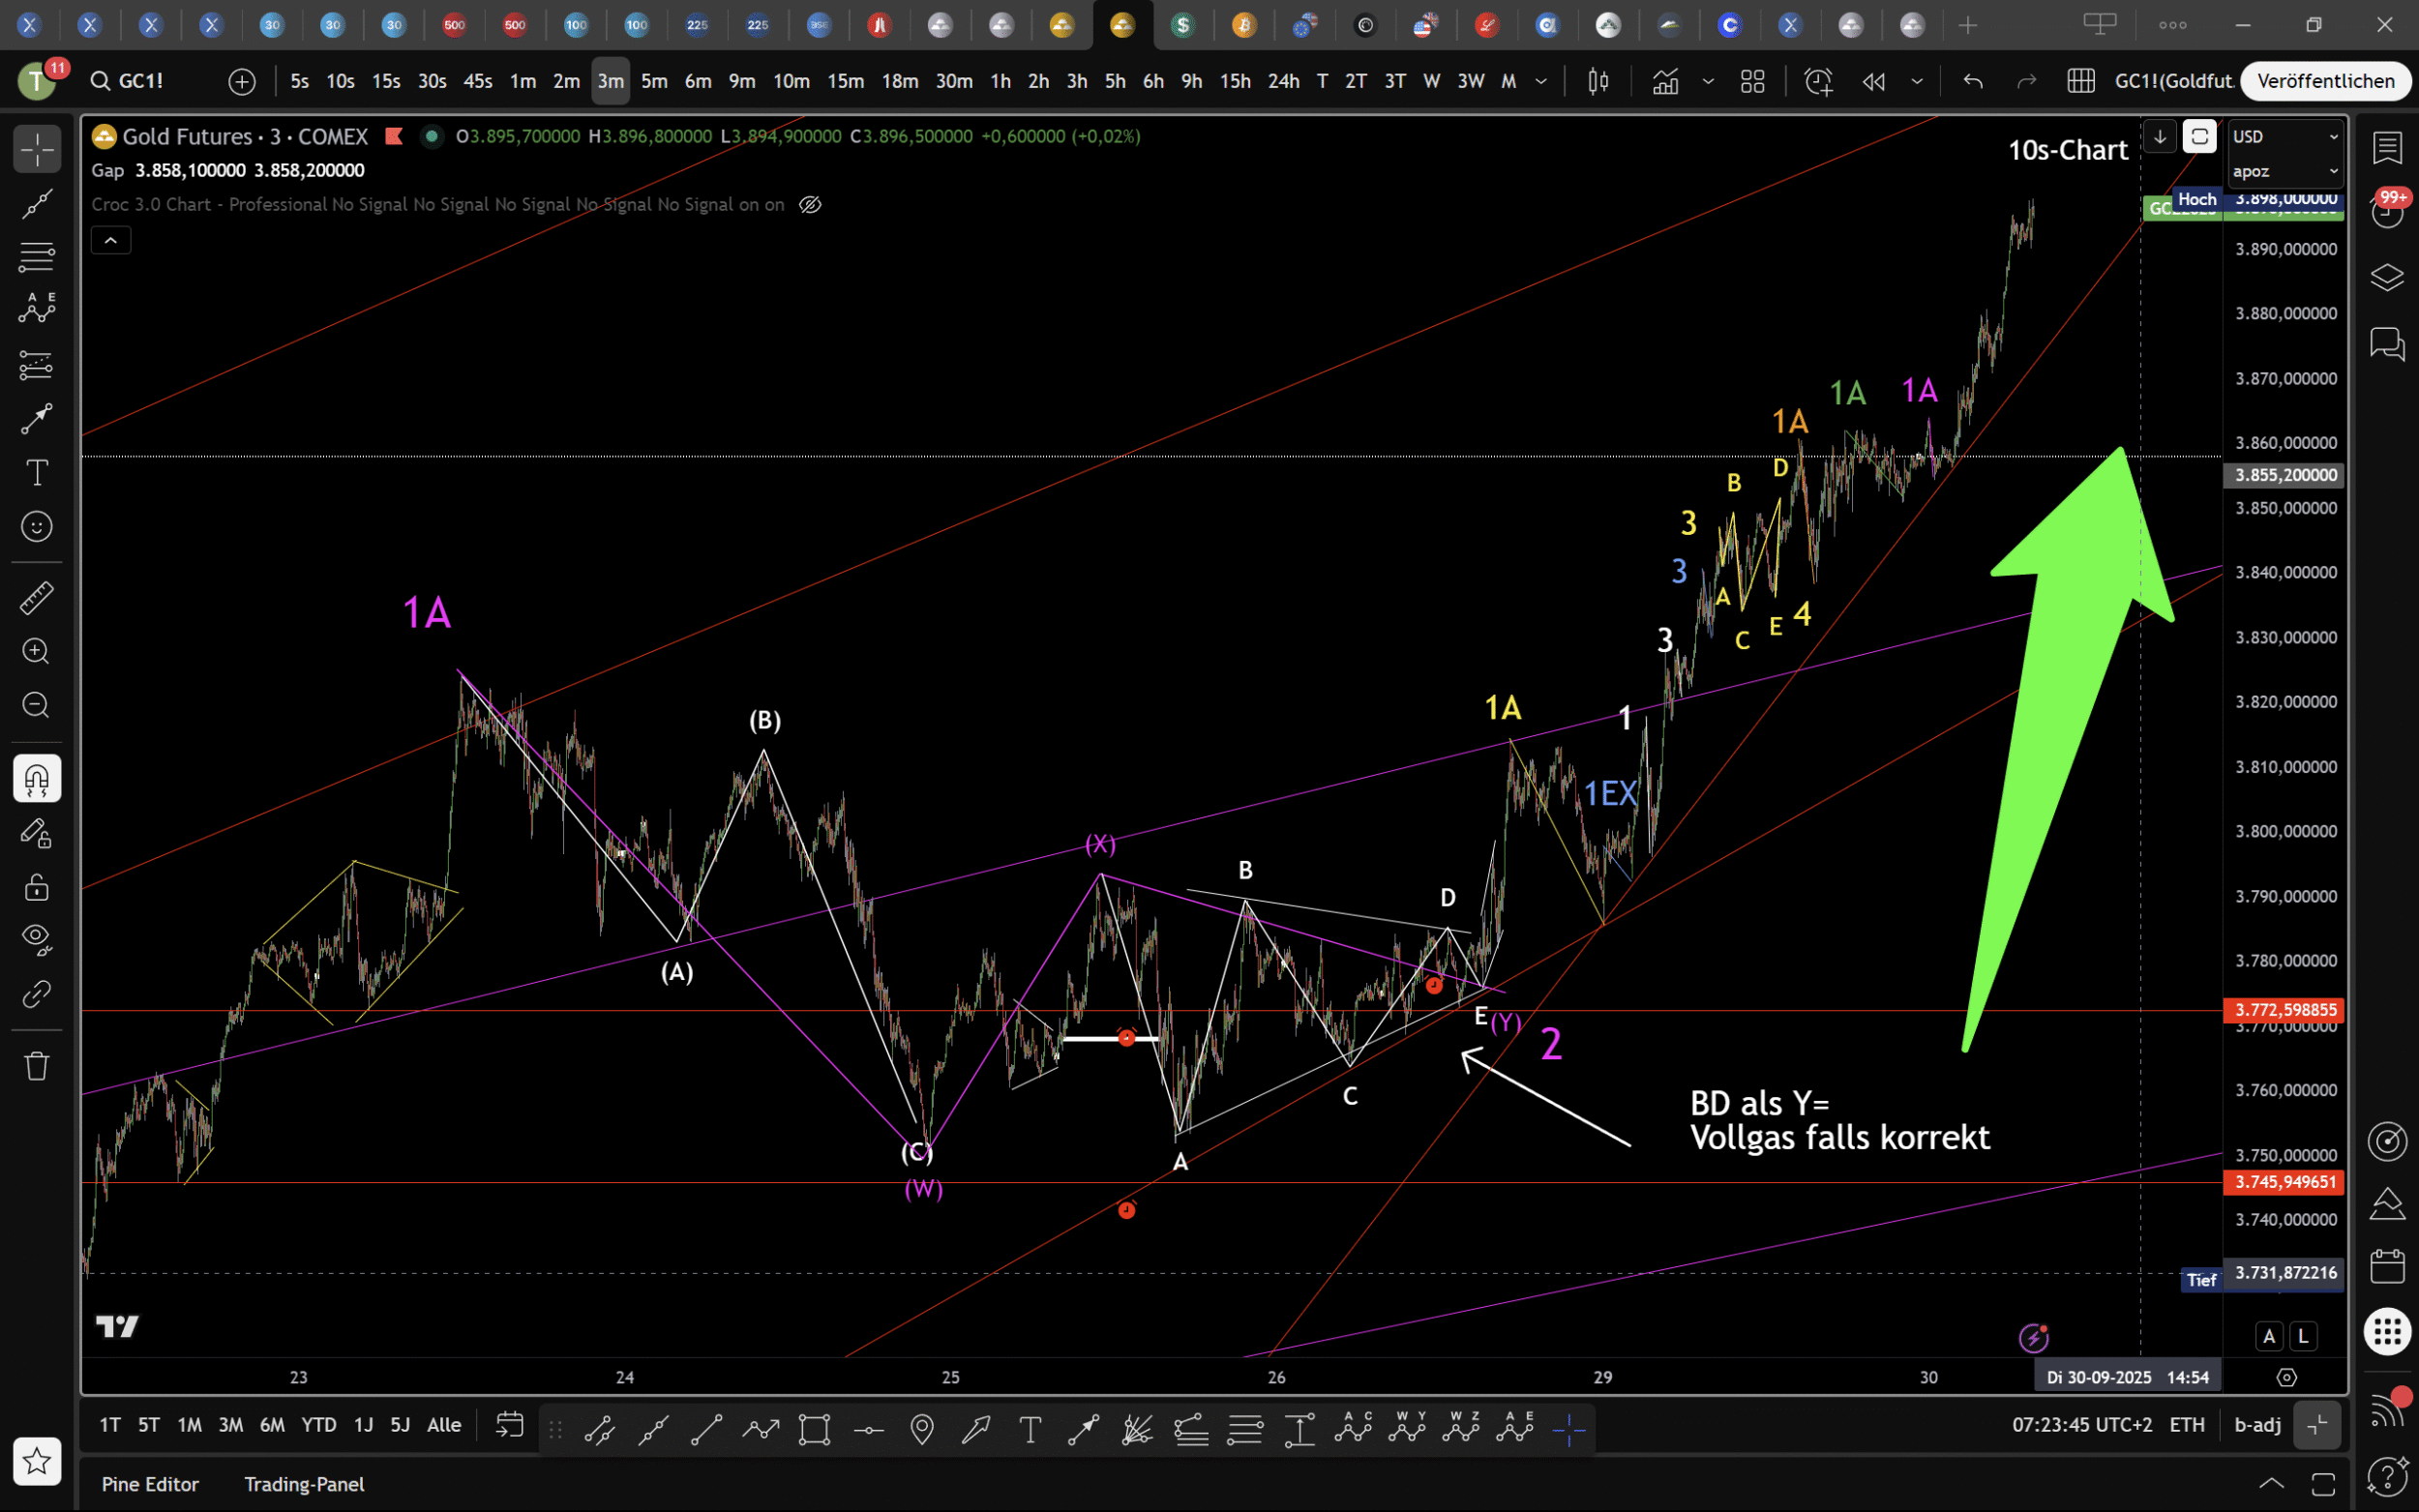Click the red 3.772,598855 price label
Image resolution: width=2419 pixels, height=1512 pixels.
point(2284,1010)
